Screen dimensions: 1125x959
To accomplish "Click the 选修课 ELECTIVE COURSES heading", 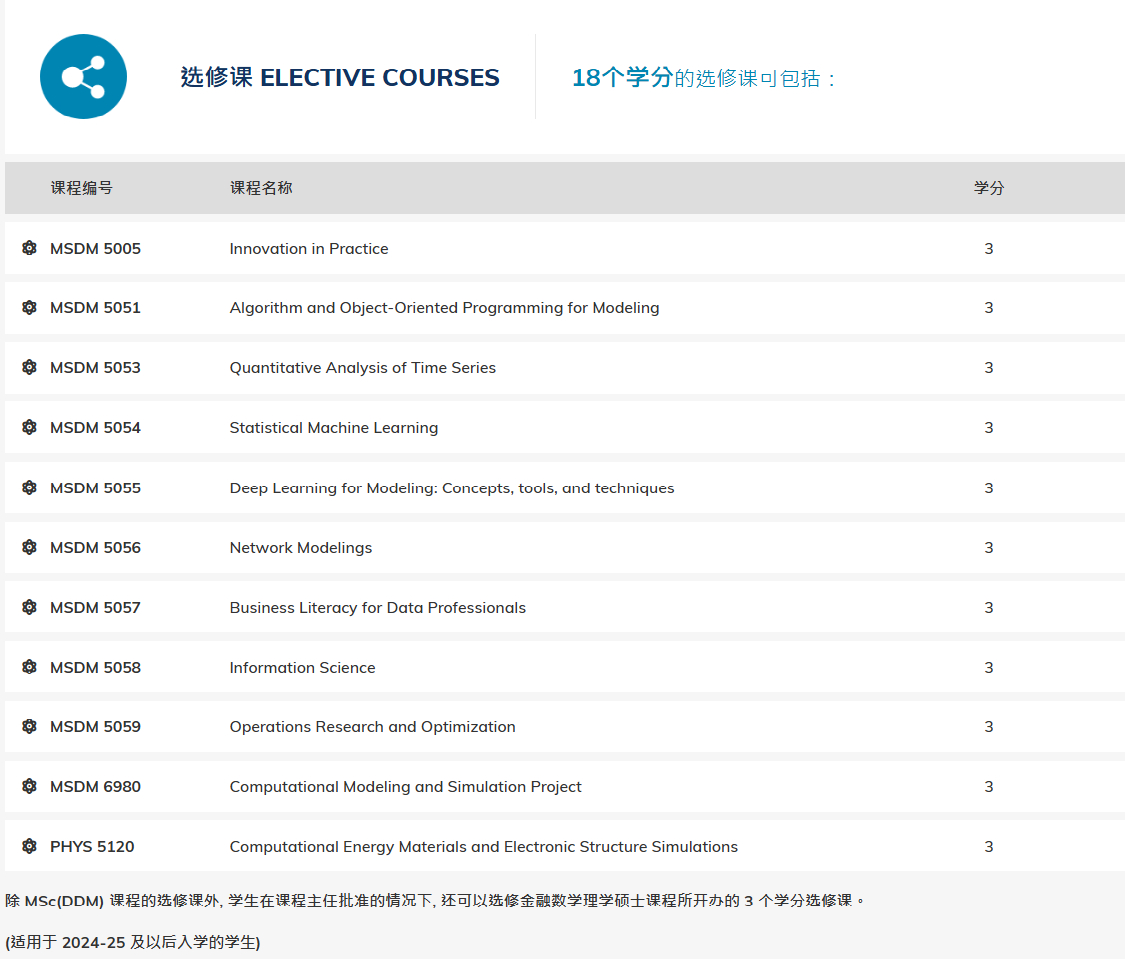I will (x=340, y=78).
